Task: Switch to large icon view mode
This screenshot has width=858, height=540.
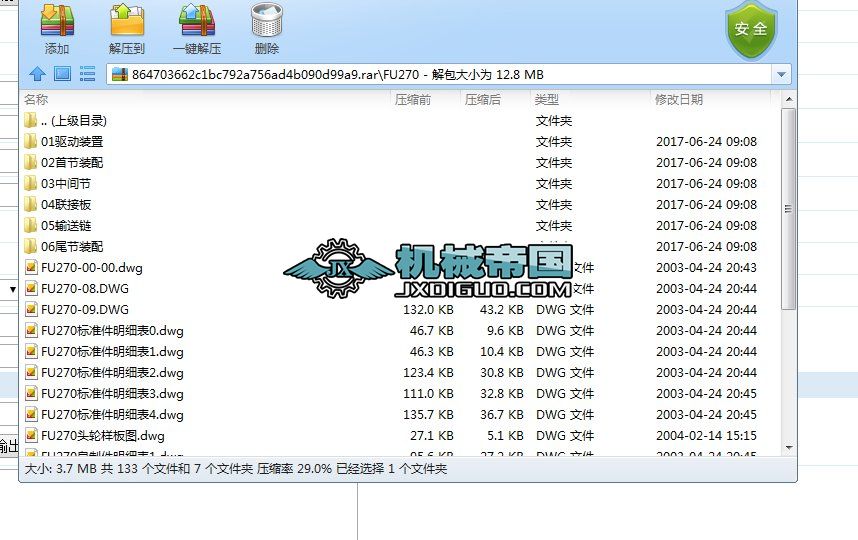Action: click(x=62, y=74)
